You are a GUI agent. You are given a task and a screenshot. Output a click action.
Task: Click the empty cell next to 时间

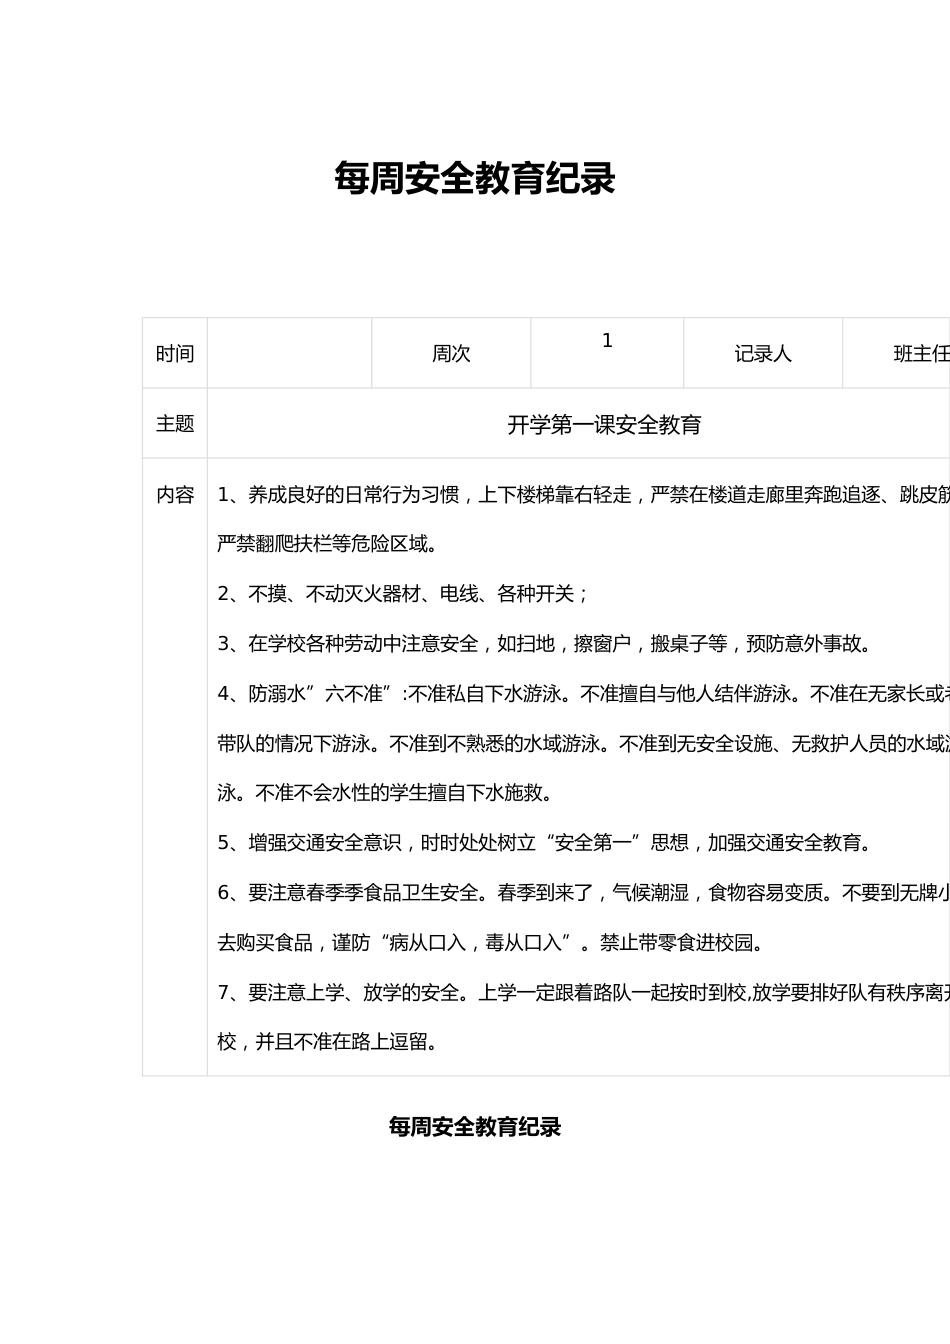pyautogui.click(x=289, y=353)
